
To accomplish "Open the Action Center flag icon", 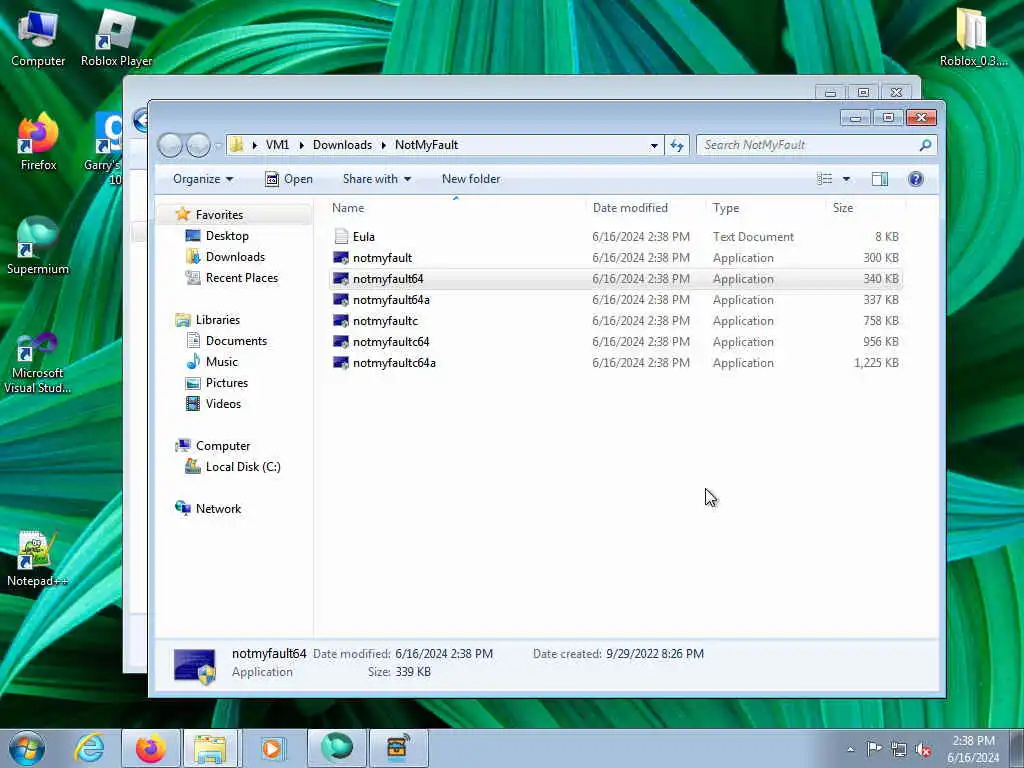I will (x=874, y=750).
